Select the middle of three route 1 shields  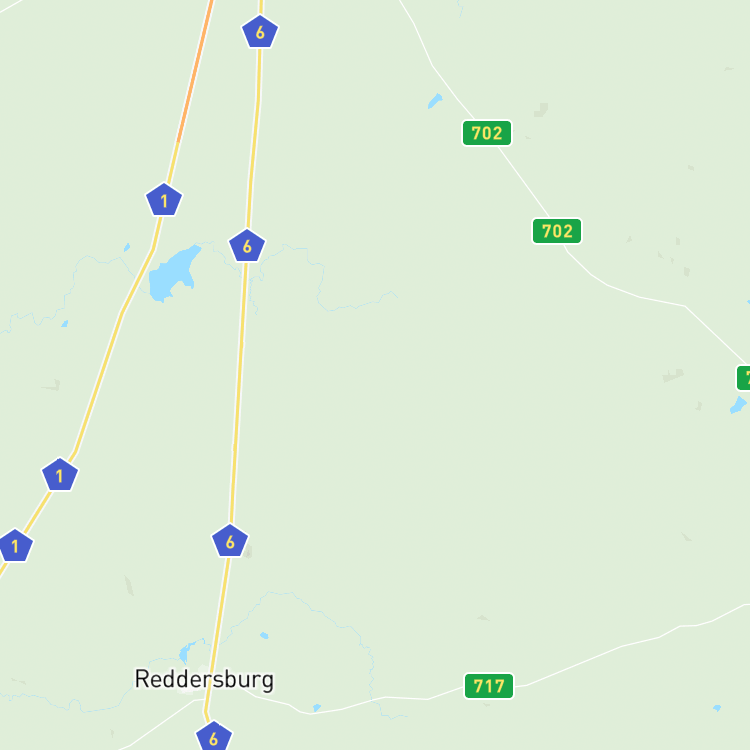60,475
